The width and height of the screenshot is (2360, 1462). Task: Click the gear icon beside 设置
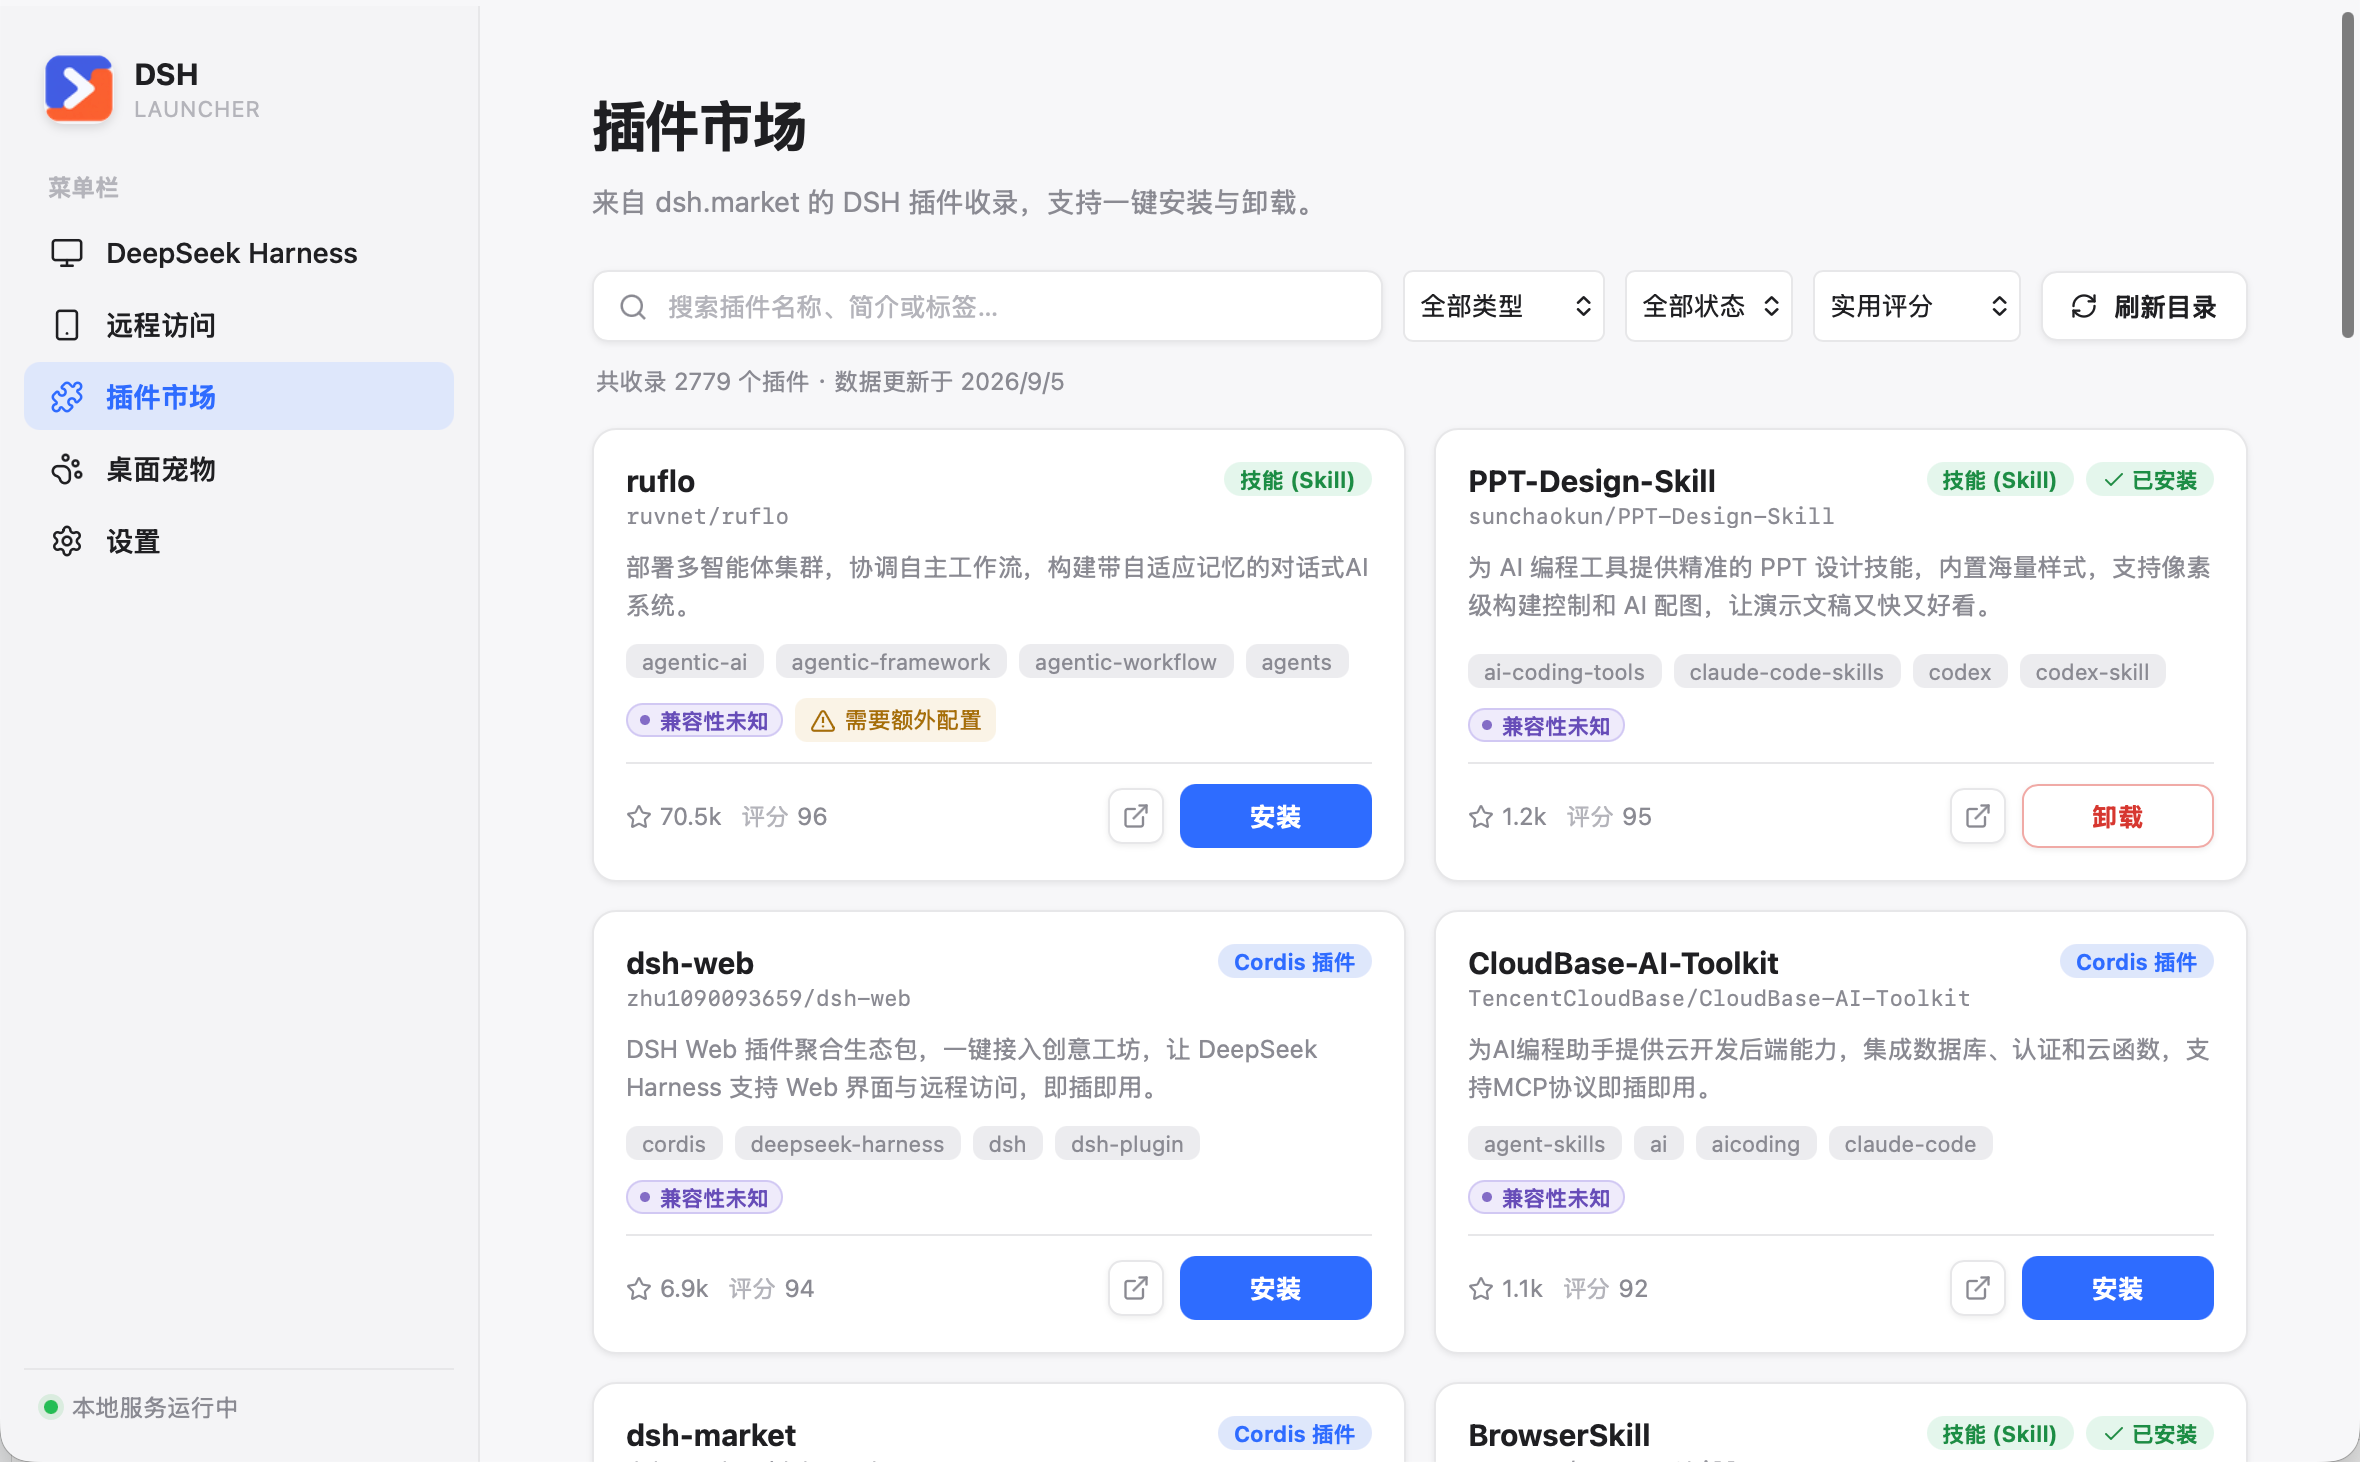click(67, 541)
